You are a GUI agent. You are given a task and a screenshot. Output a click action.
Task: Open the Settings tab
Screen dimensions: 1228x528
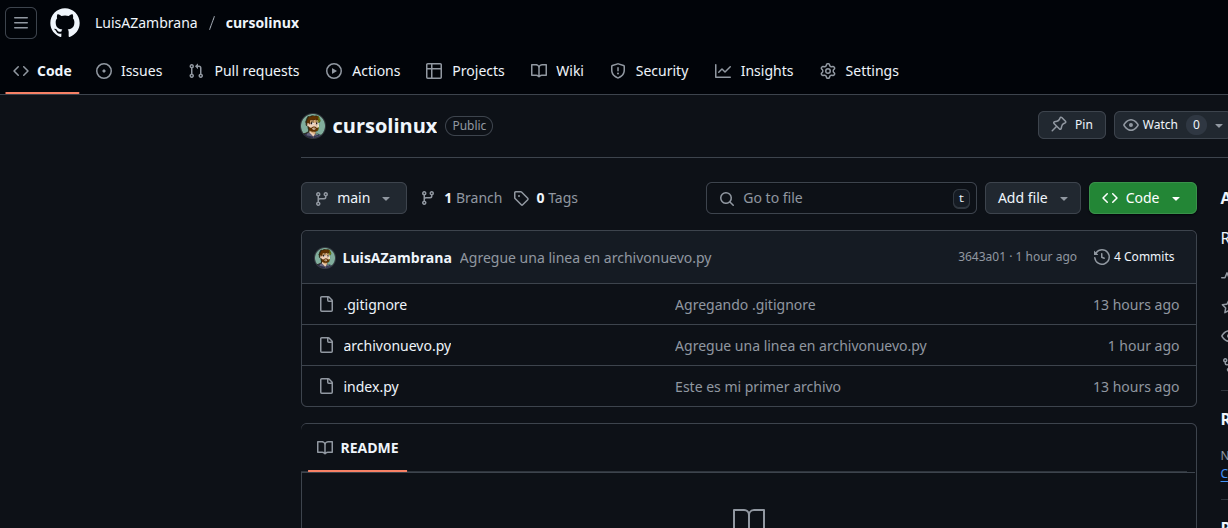click(859, 71)
